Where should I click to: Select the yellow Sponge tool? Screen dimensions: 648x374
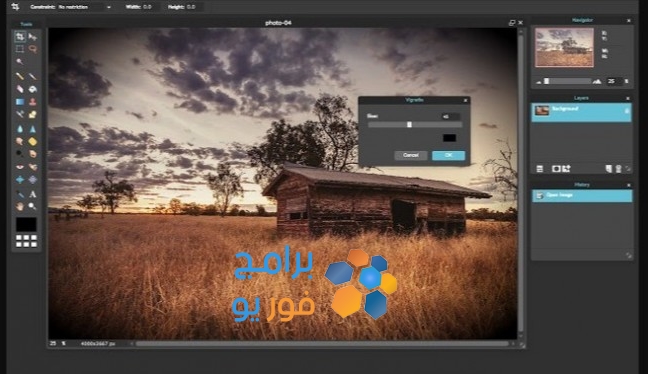[33, 142]
